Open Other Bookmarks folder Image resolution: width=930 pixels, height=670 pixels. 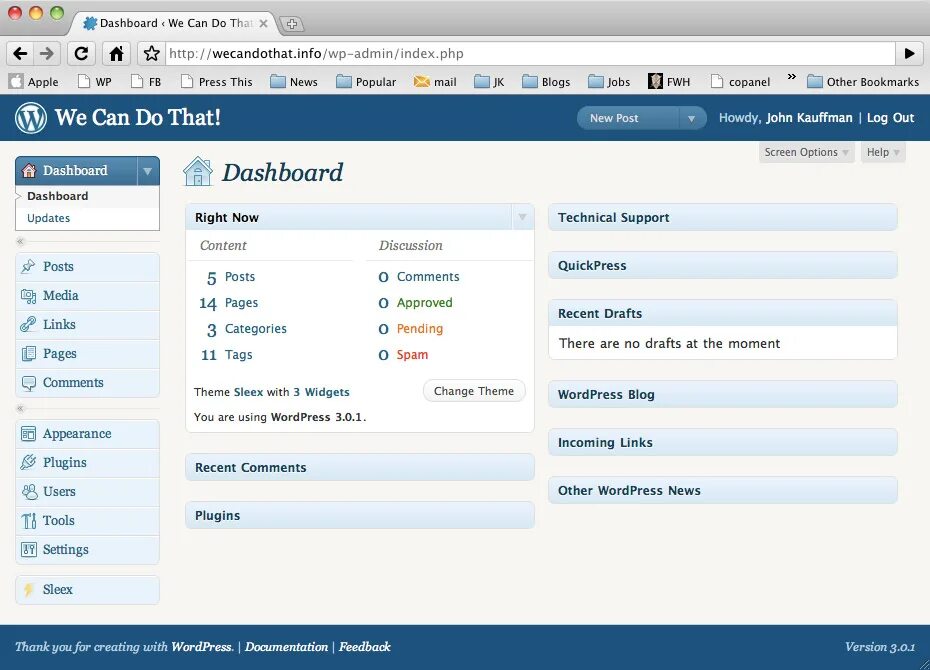pos(862,82)
